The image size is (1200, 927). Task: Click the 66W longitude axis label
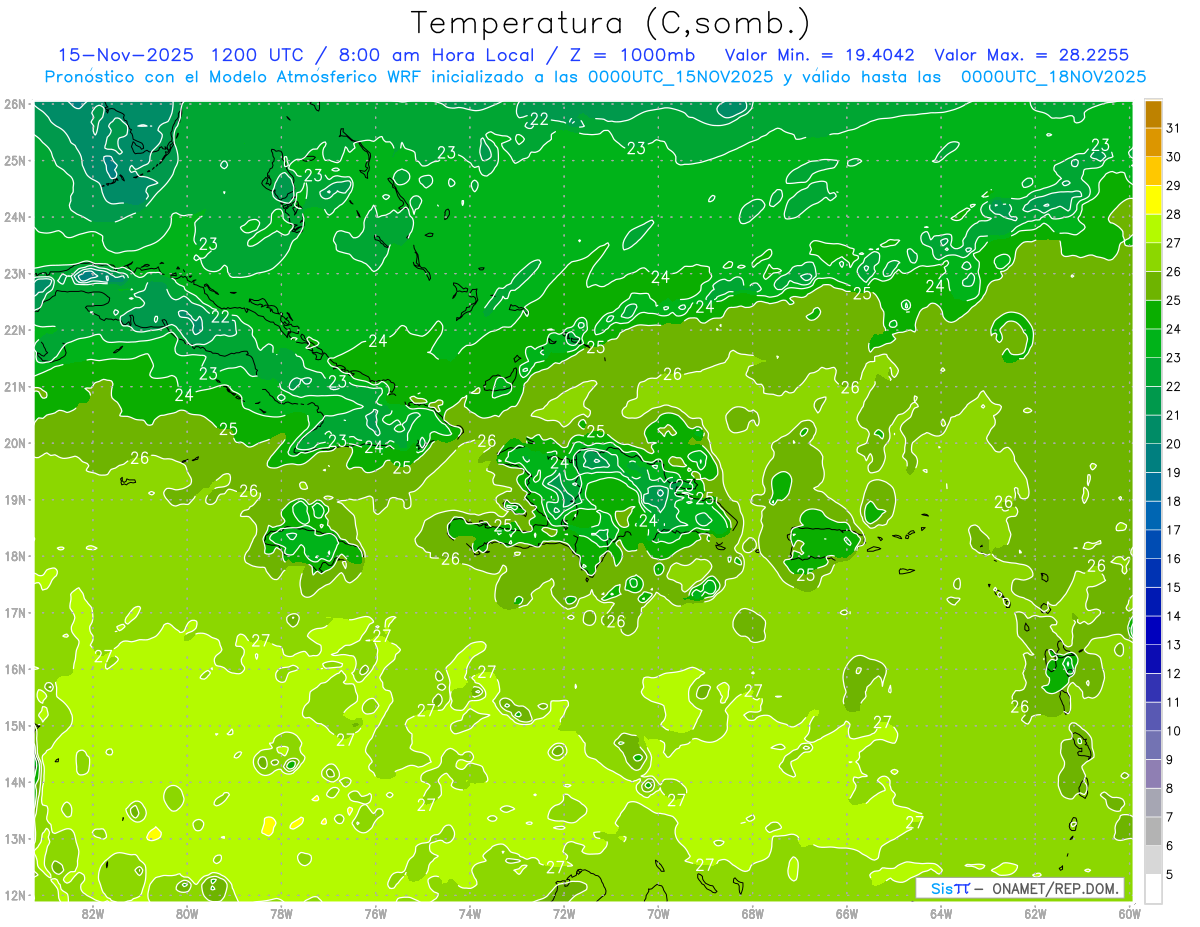(847, 913)
